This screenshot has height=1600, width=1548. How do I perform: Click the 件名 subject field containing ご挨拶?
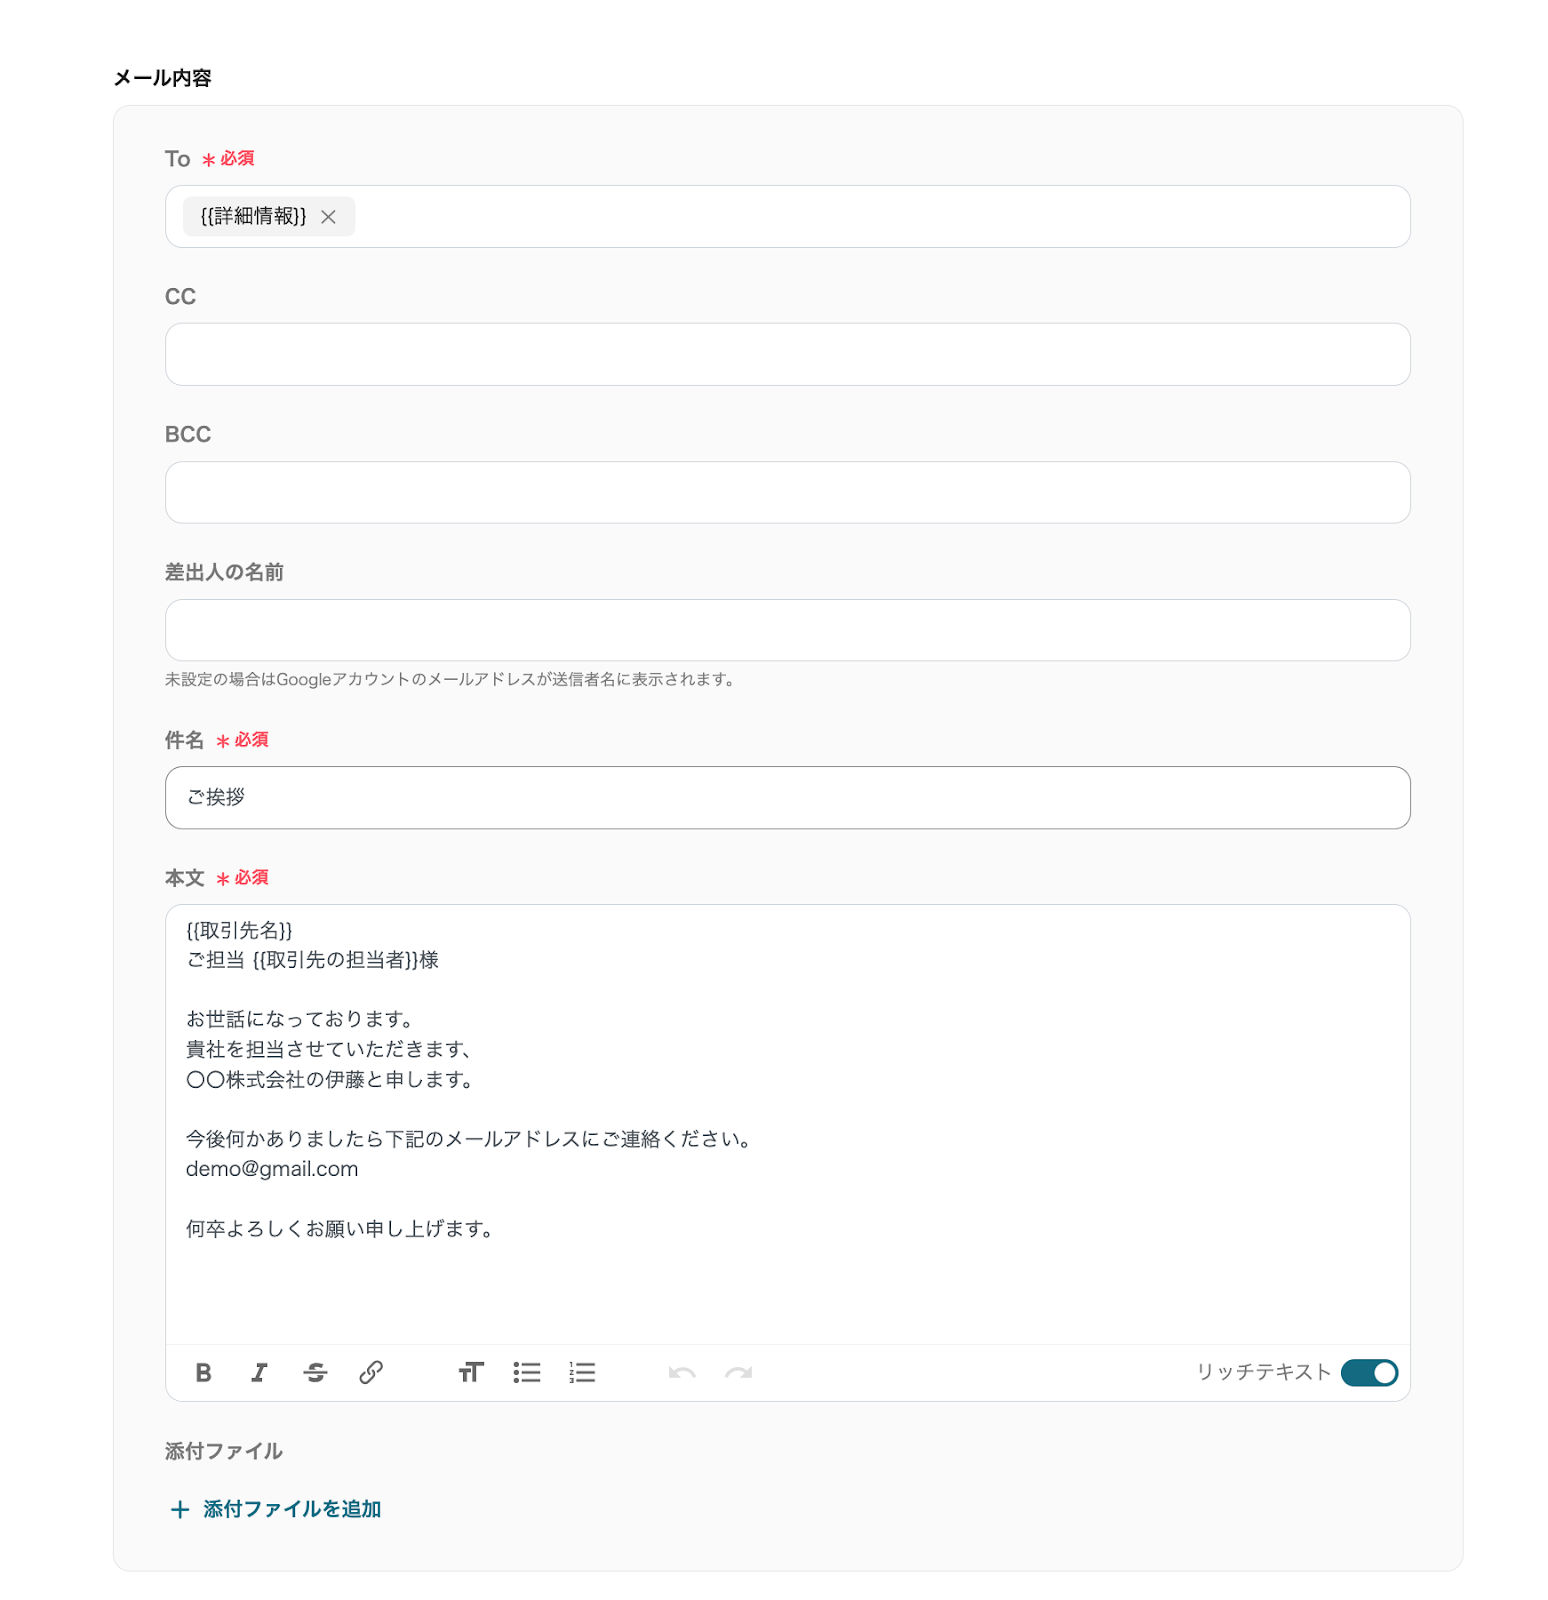coord(788,798)
